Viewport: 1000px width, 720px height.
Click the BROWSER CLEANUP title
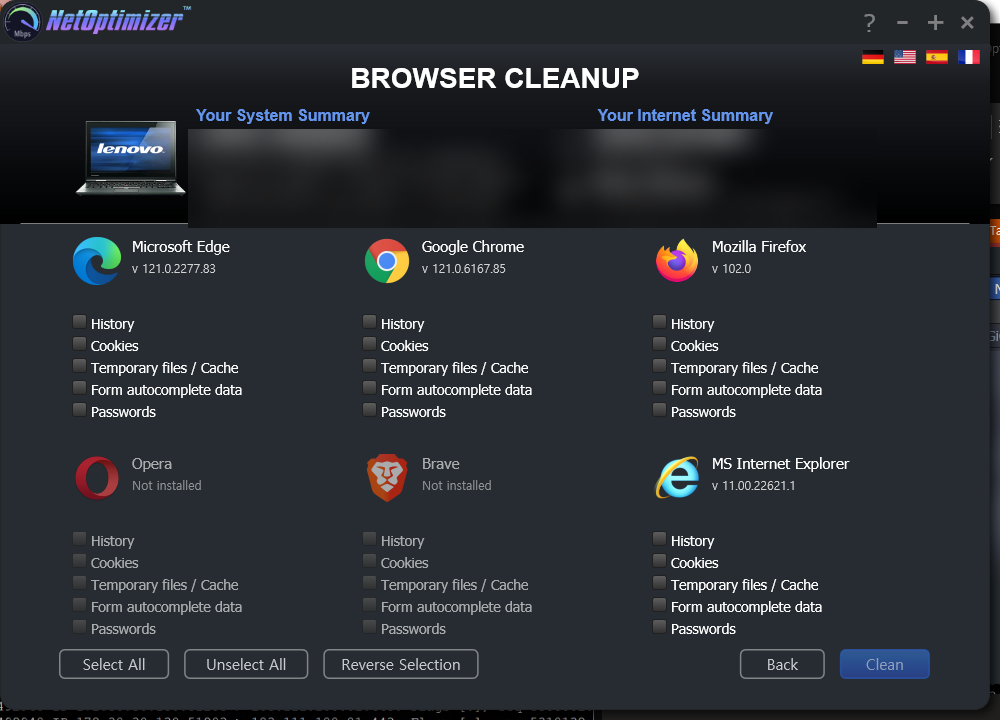pyautogui.click(x=495, y=78)
